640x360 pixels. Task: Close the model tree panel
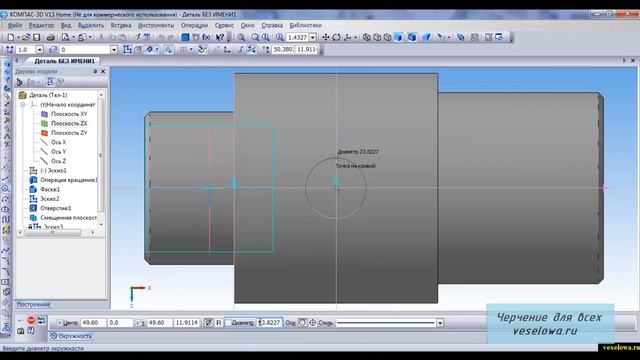click(x=103, y=71)
